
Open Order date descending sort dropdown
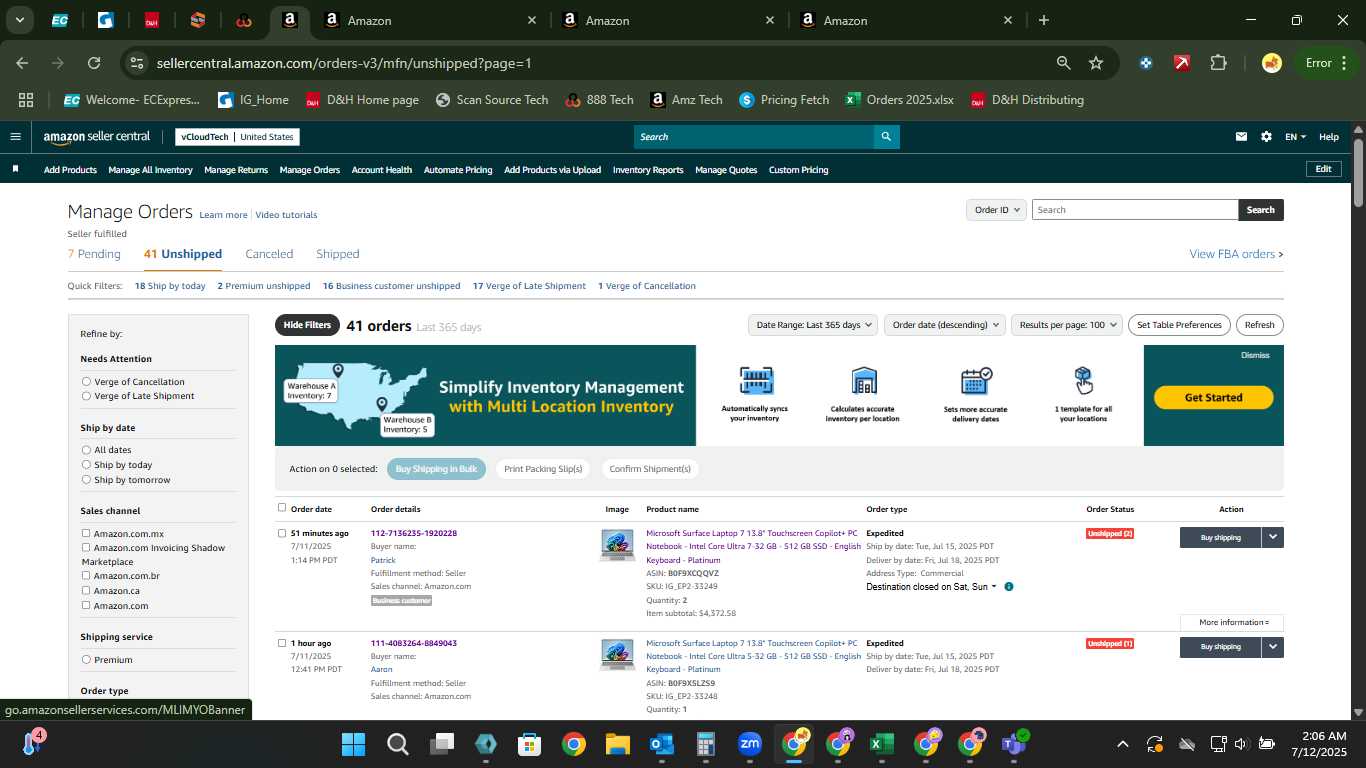(x=945, y=325)
